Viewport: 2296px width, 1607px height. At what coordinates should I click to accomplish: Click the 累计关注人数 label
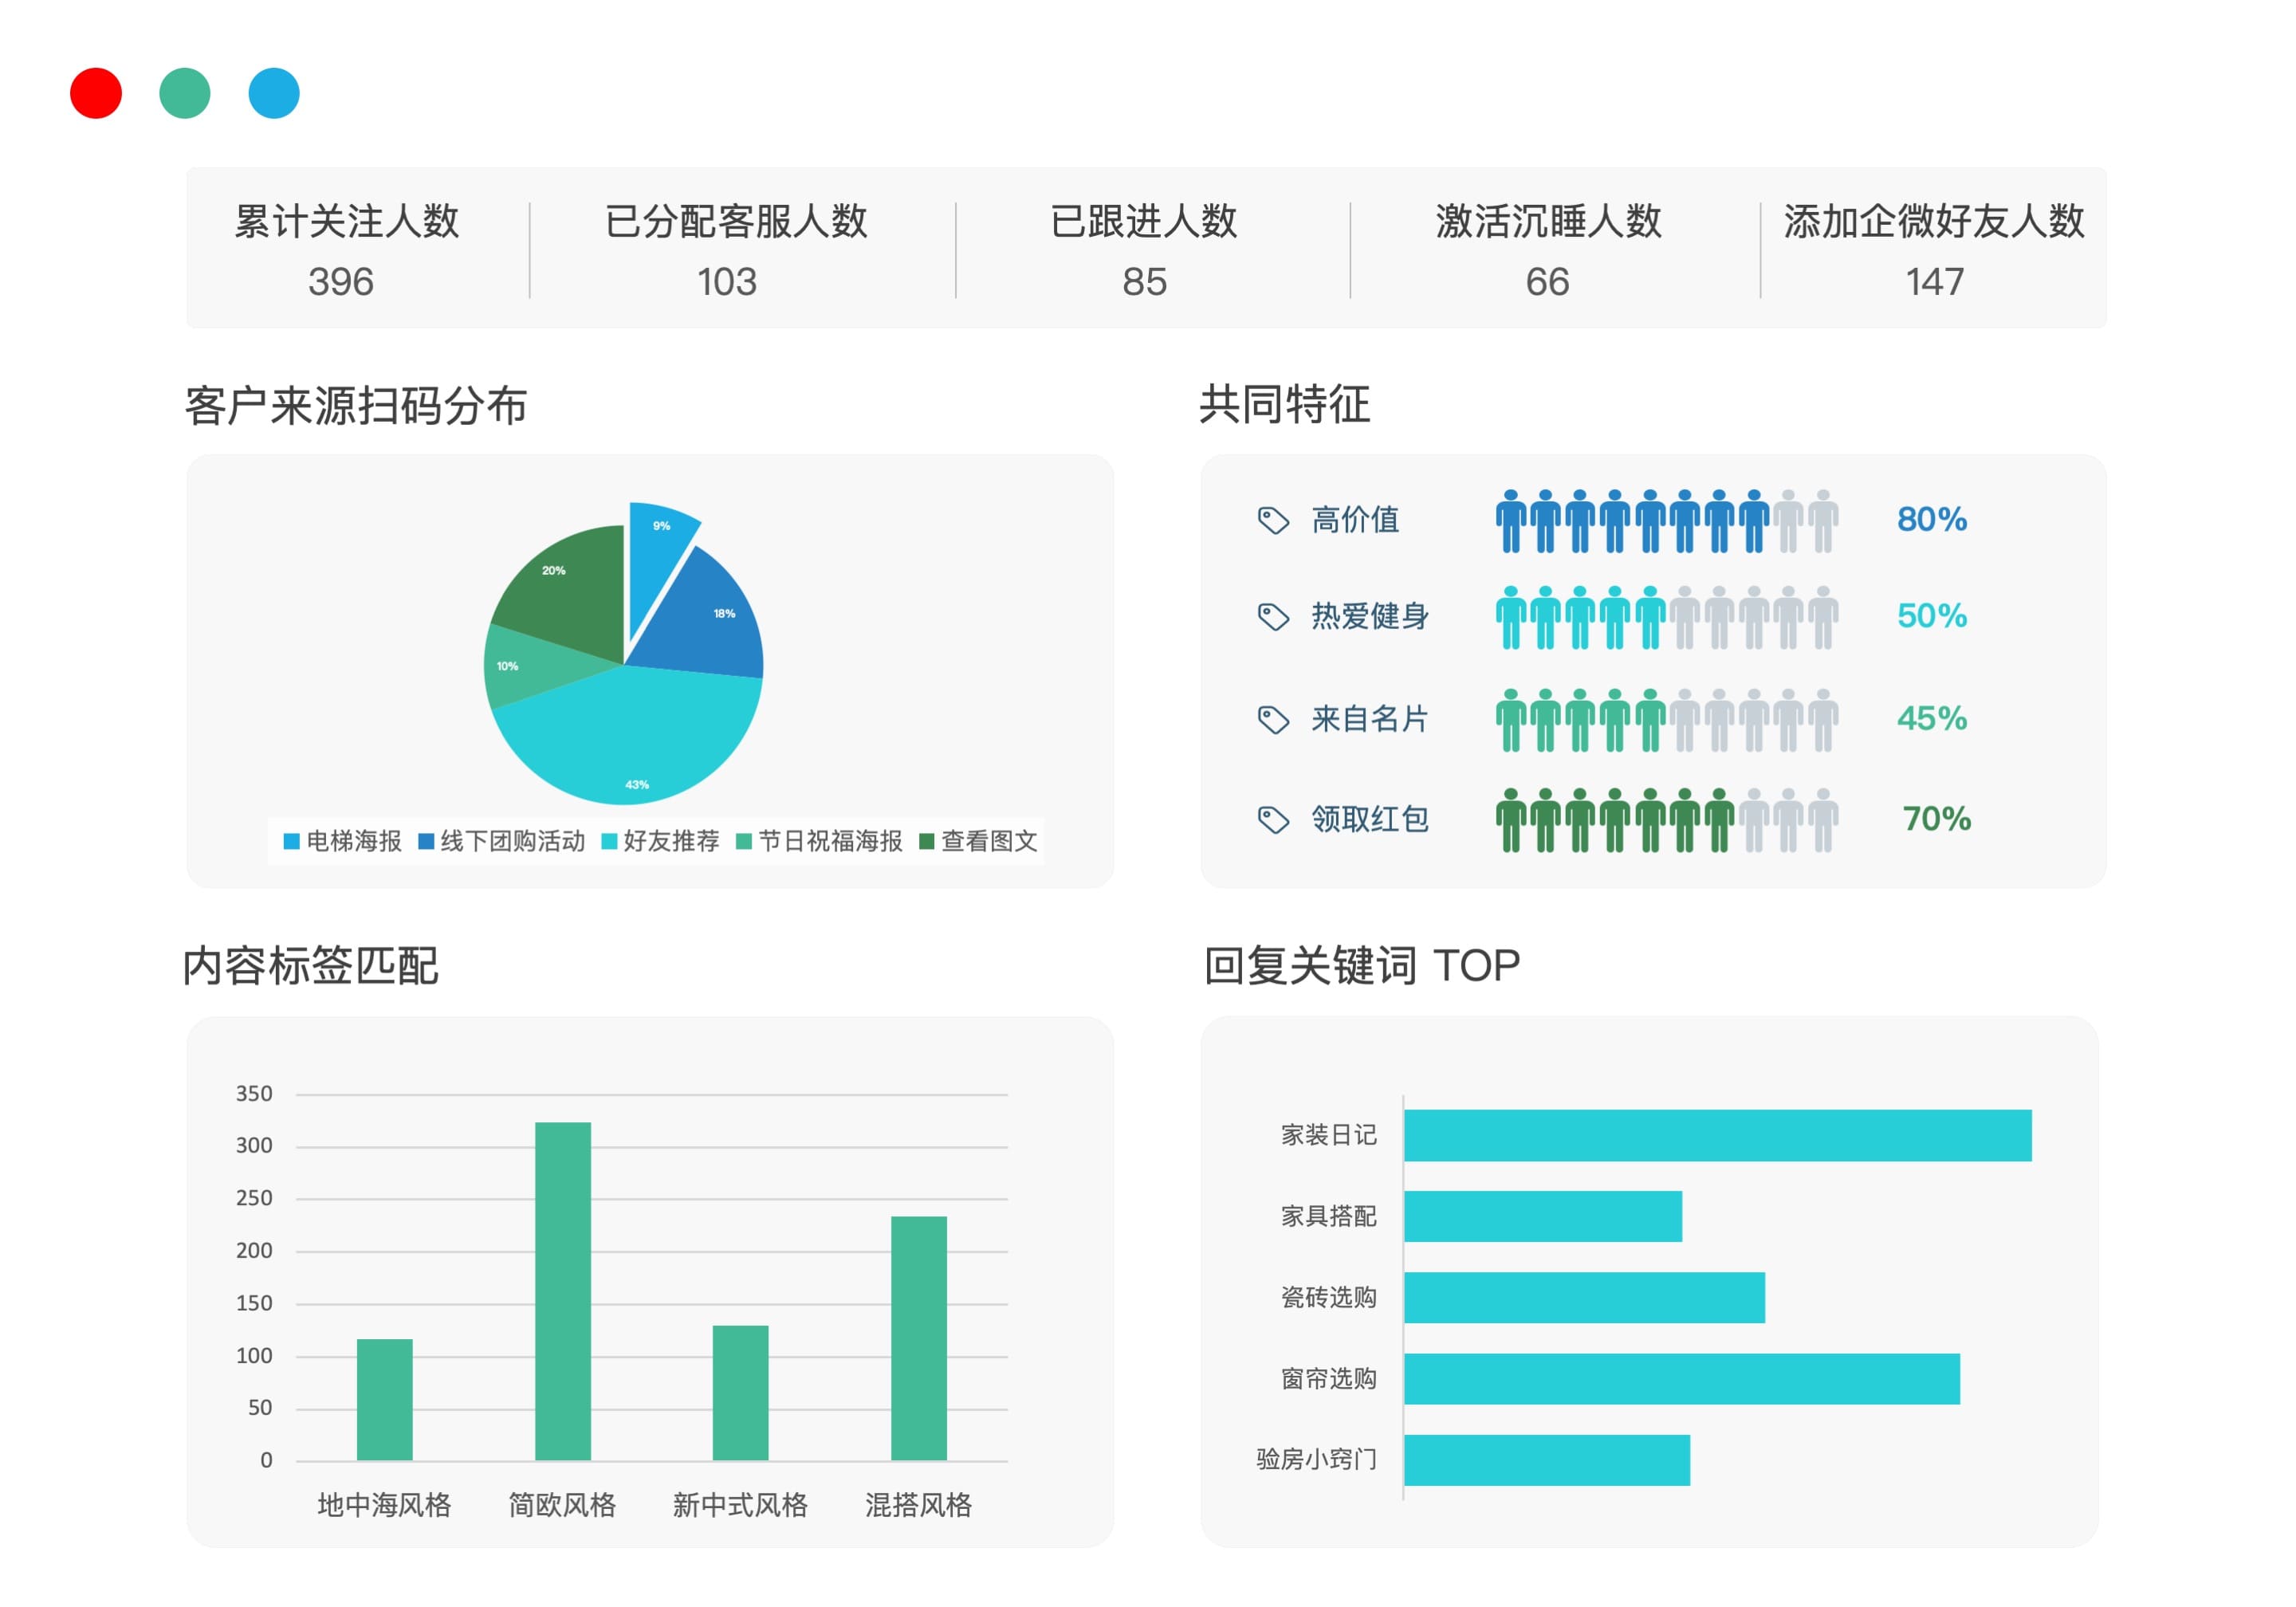(x=347, y=221)
